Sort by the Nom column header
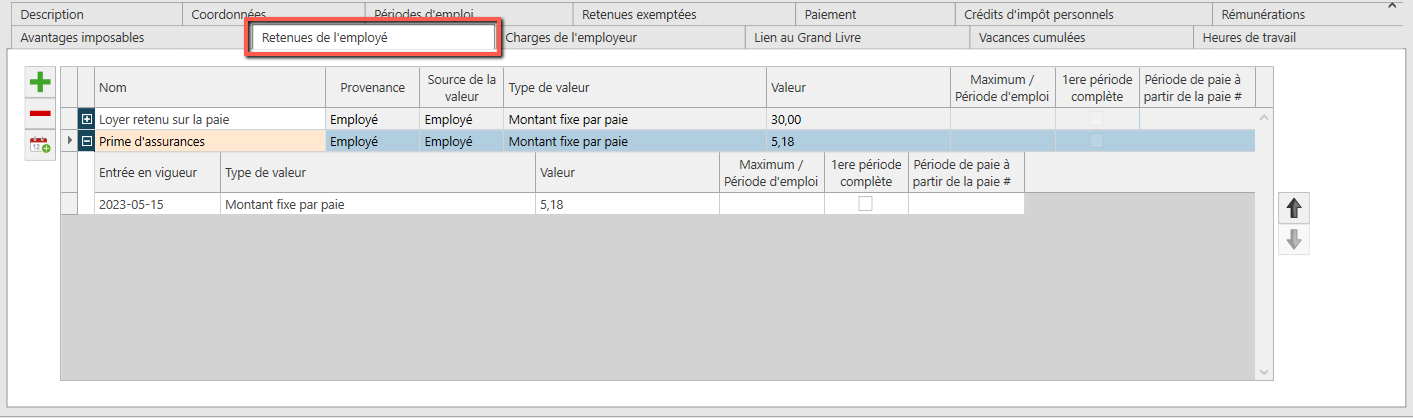Image resolution: width=1413 pixels, height=418 pixels. (210, 87)
